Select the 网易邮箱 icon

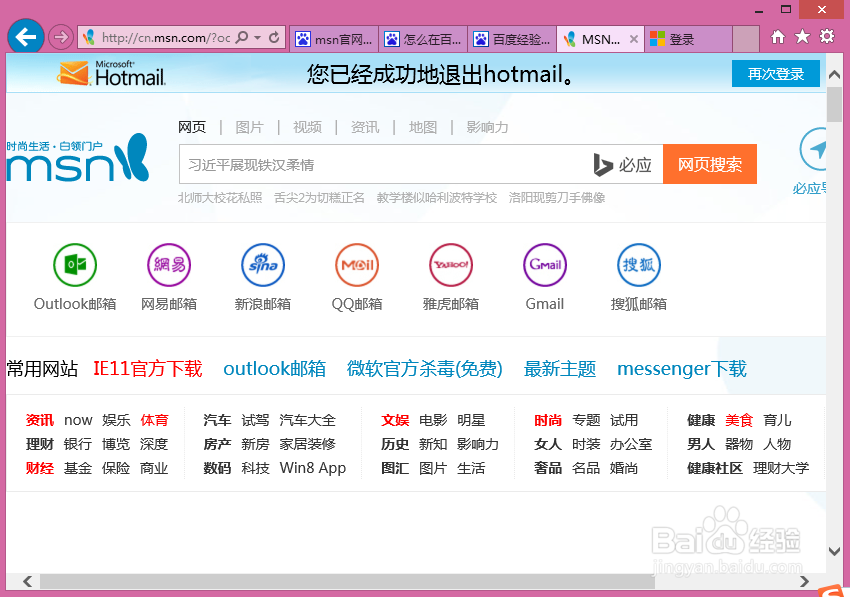click(x=168, y=265)
